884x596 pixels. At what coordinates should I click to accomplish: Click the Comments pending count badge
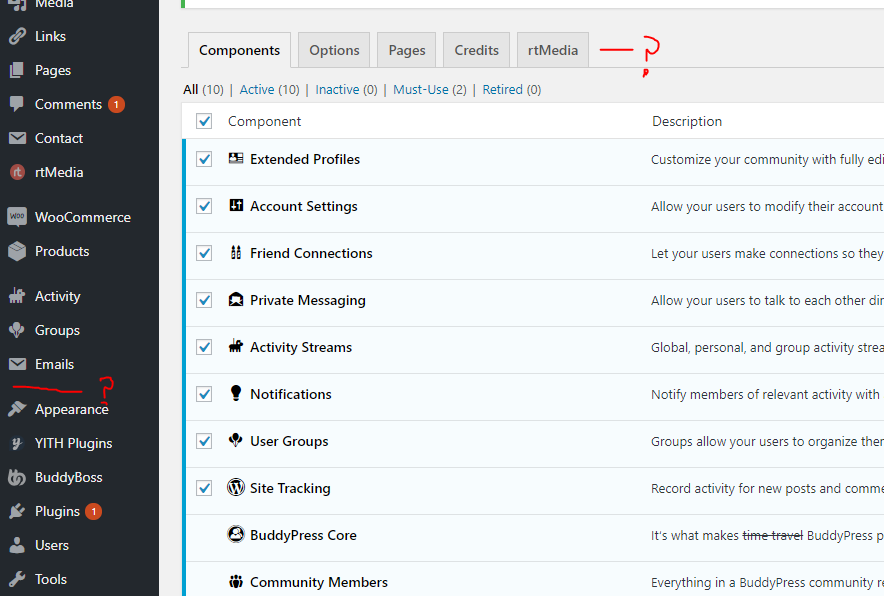117,104
